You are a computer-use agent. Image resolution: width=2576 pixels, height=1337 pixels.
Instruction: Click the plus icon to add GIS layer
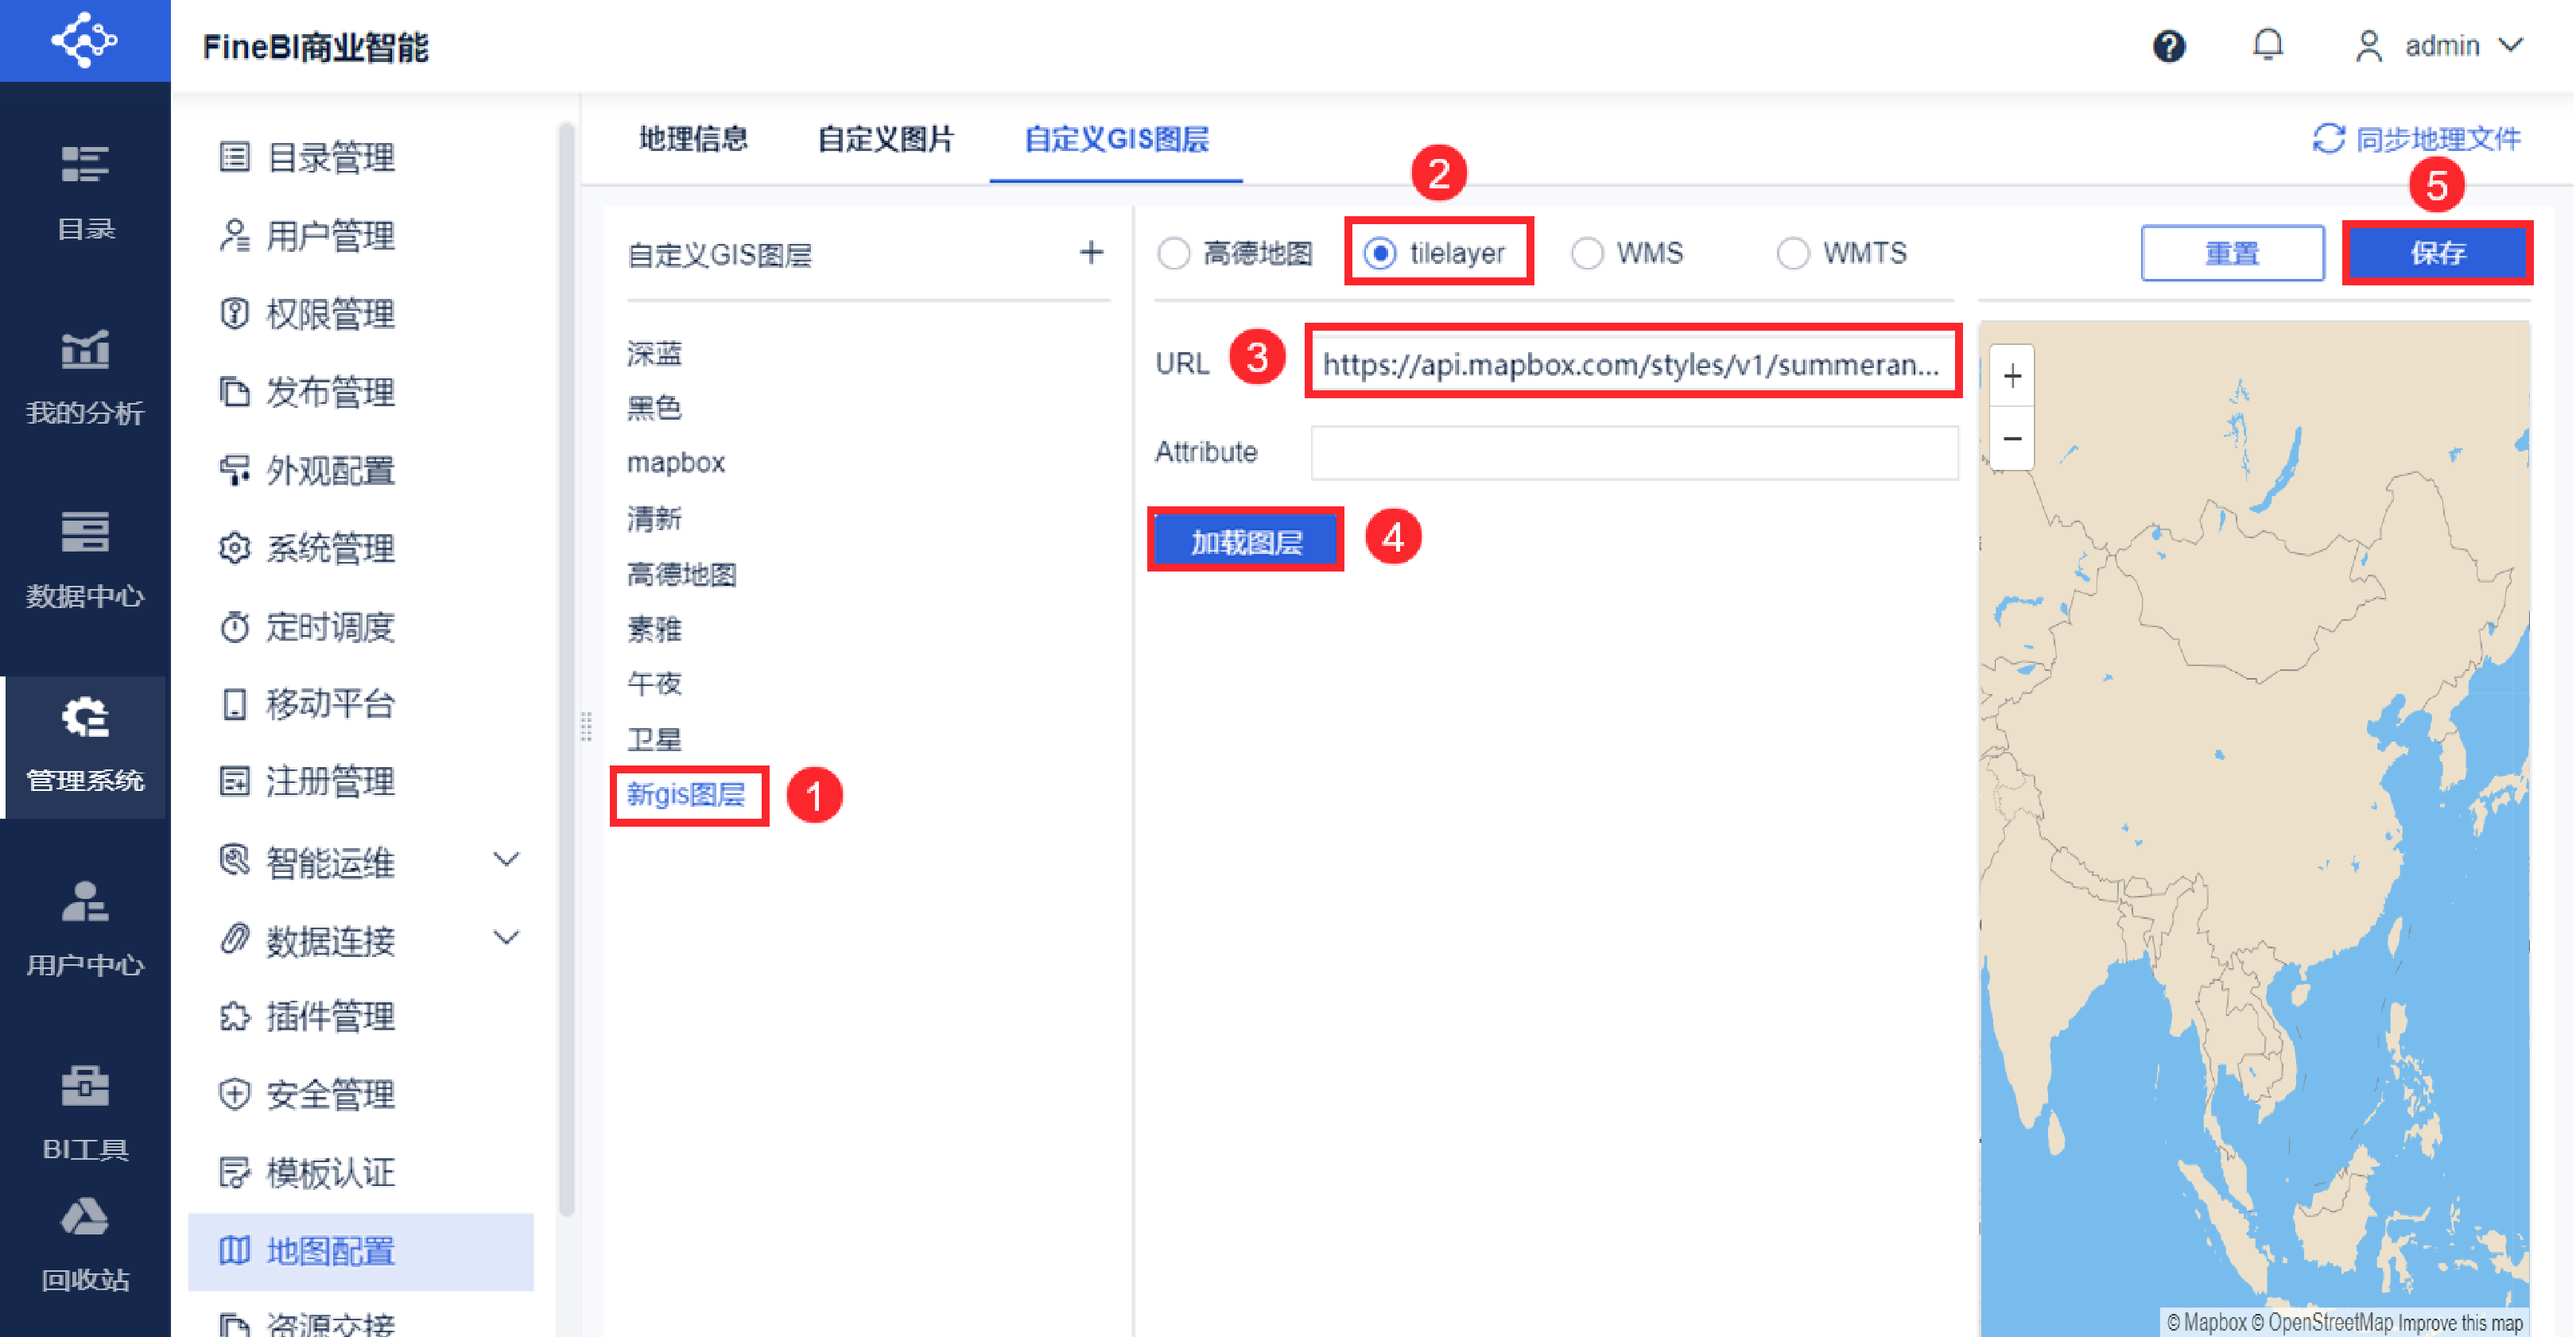(1091, 253)
